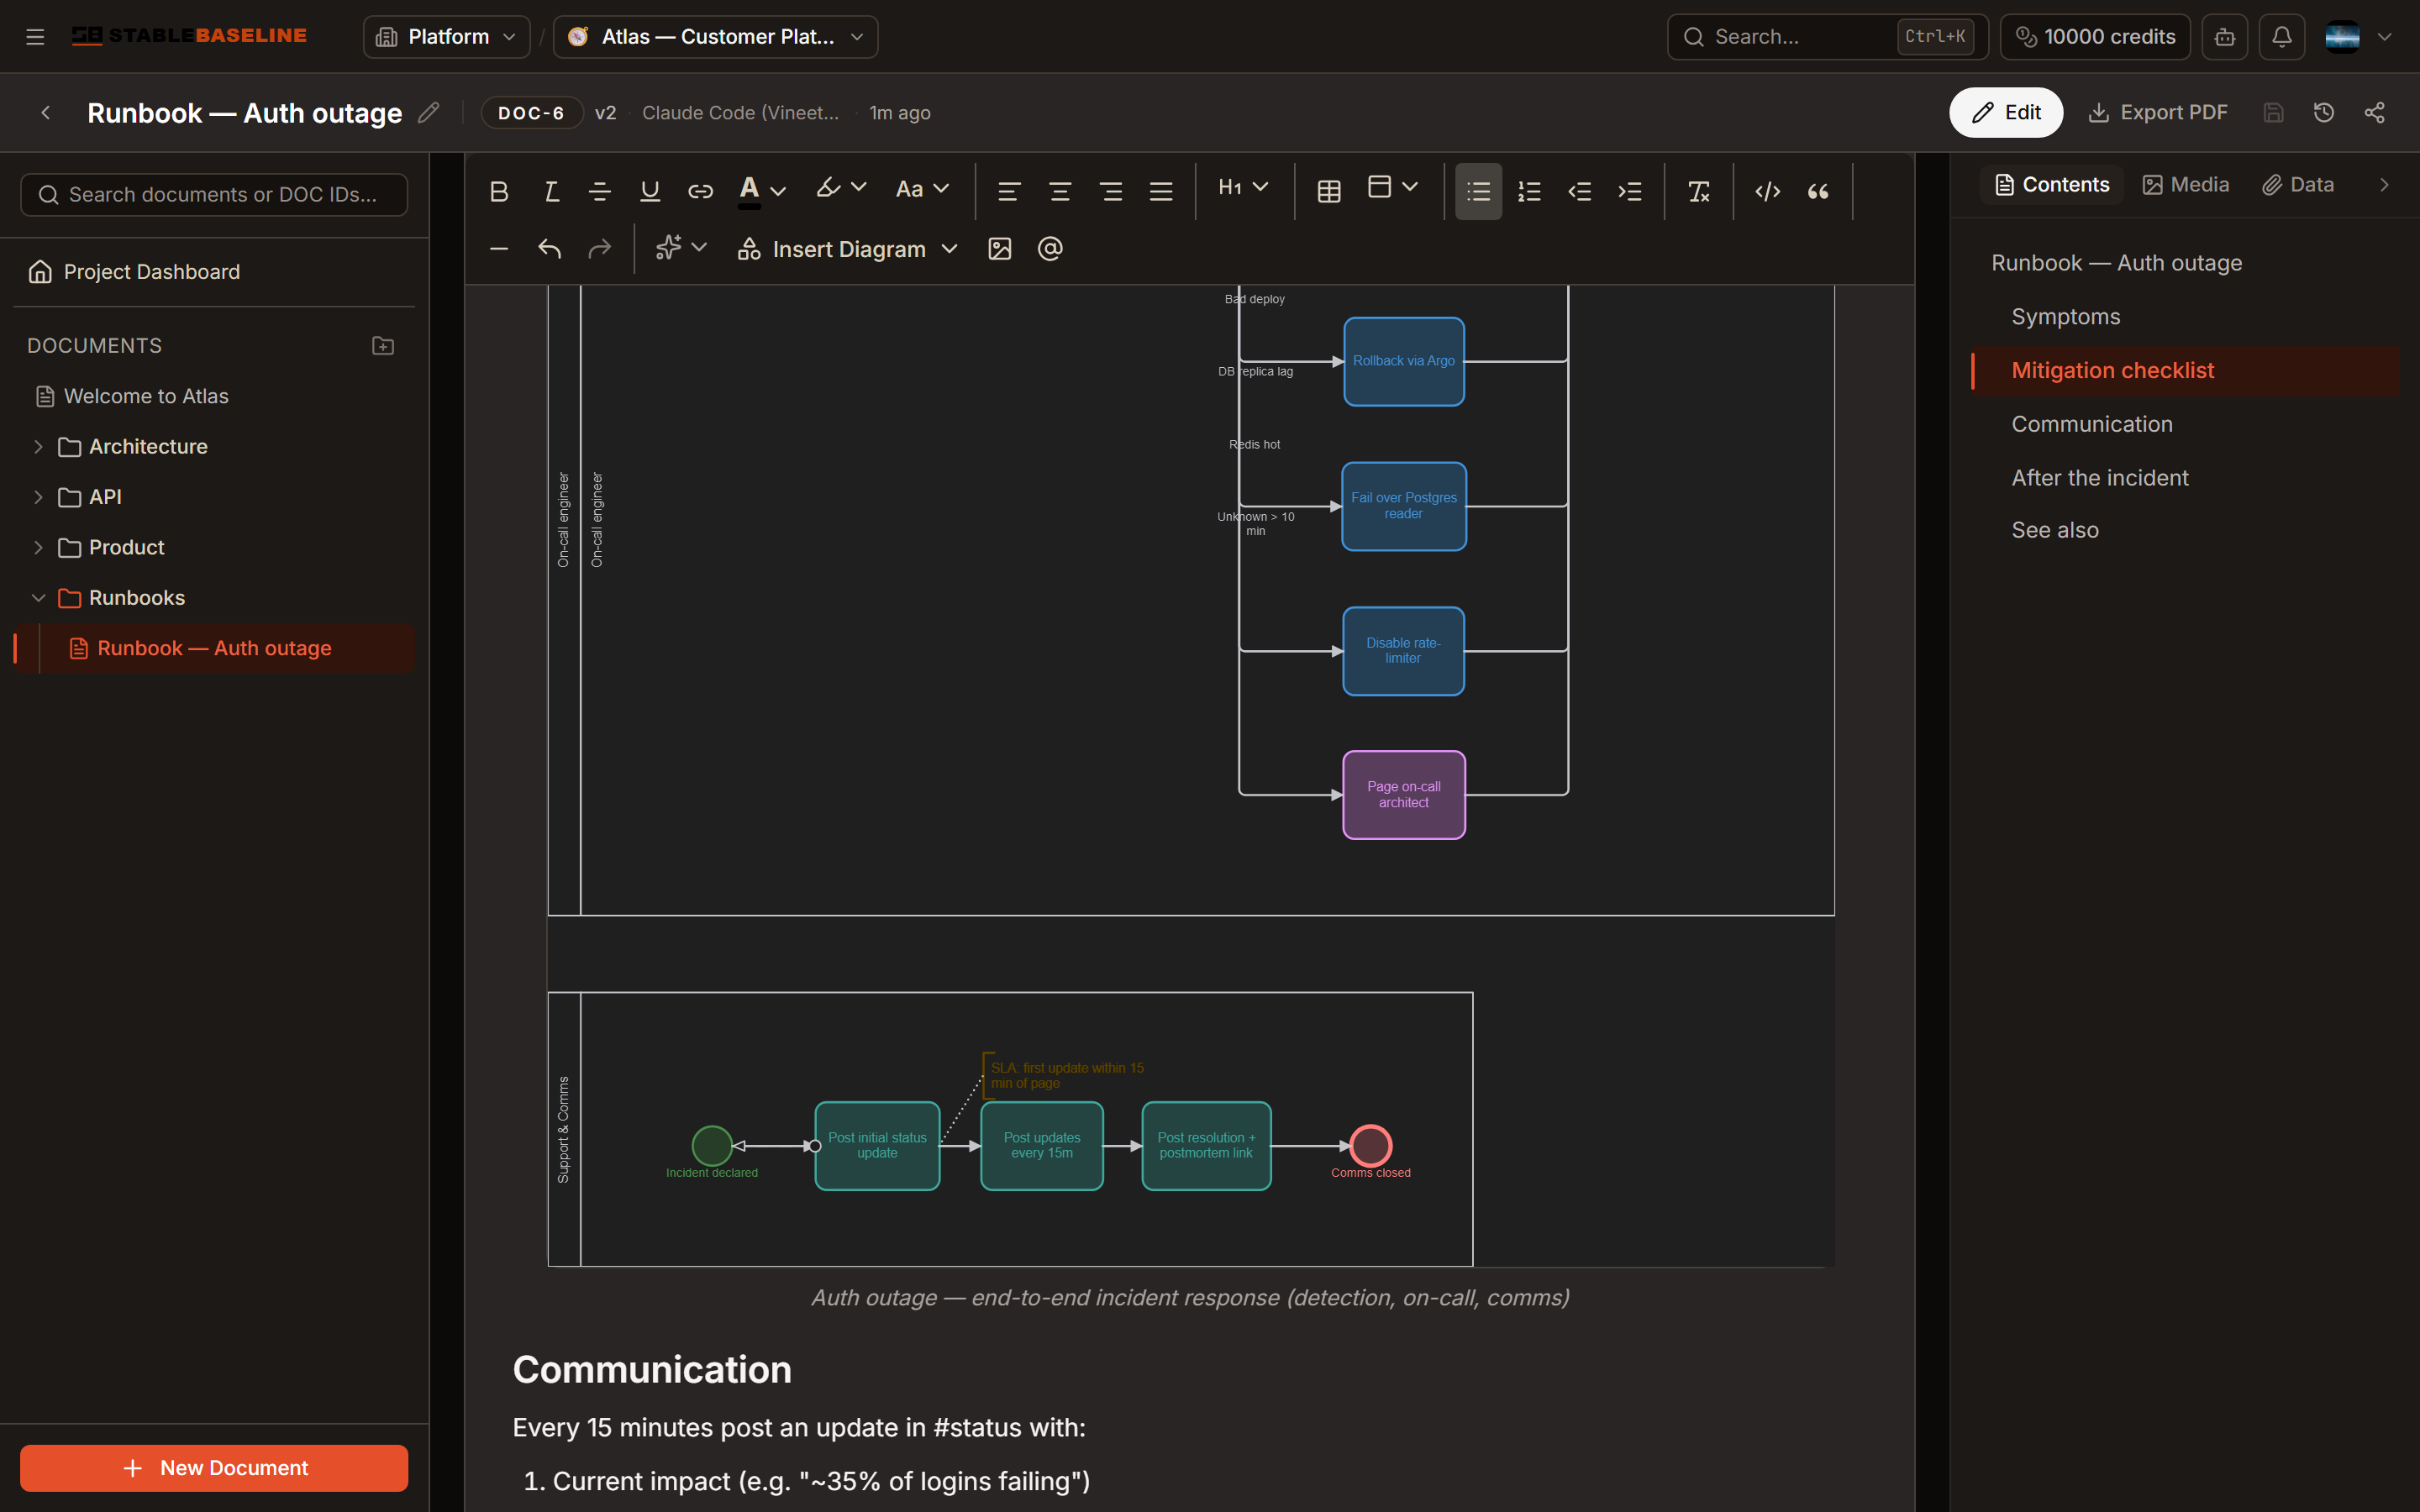The width and height of the screenshot is (2420, 1512).
Task: Open the highlight color dropdown
Action: pos(841,188)
